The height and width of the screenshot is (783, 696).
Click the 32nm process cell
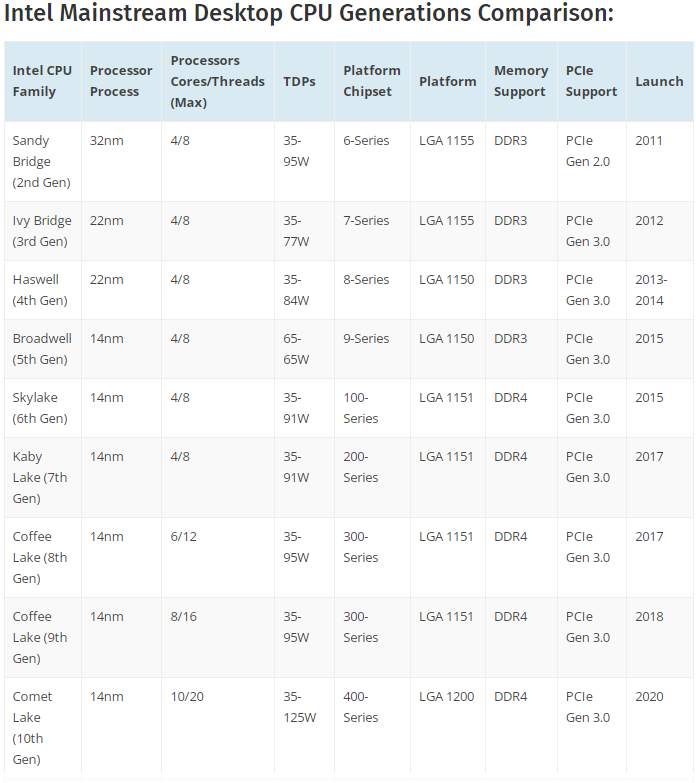coord(107,141)
